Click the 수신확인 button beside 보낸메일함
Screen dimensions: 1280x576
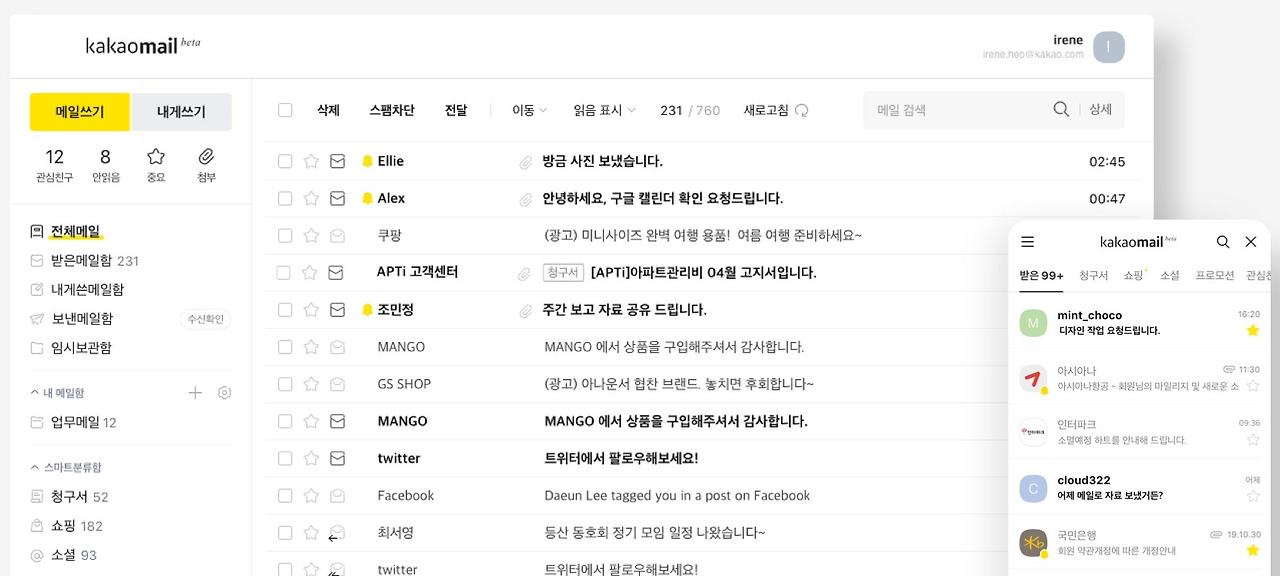pos(206,319)
